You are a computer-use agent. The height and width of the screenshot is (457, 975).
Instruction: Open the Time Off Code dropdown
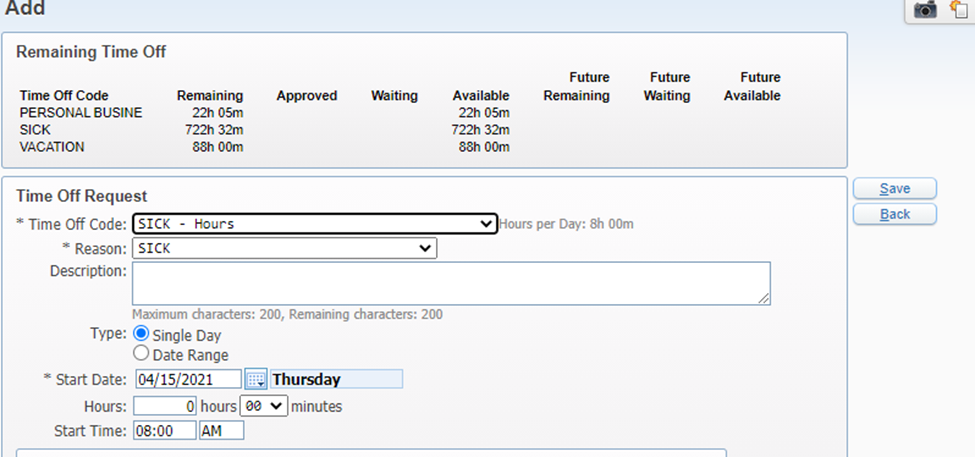[x=315, y=224]
